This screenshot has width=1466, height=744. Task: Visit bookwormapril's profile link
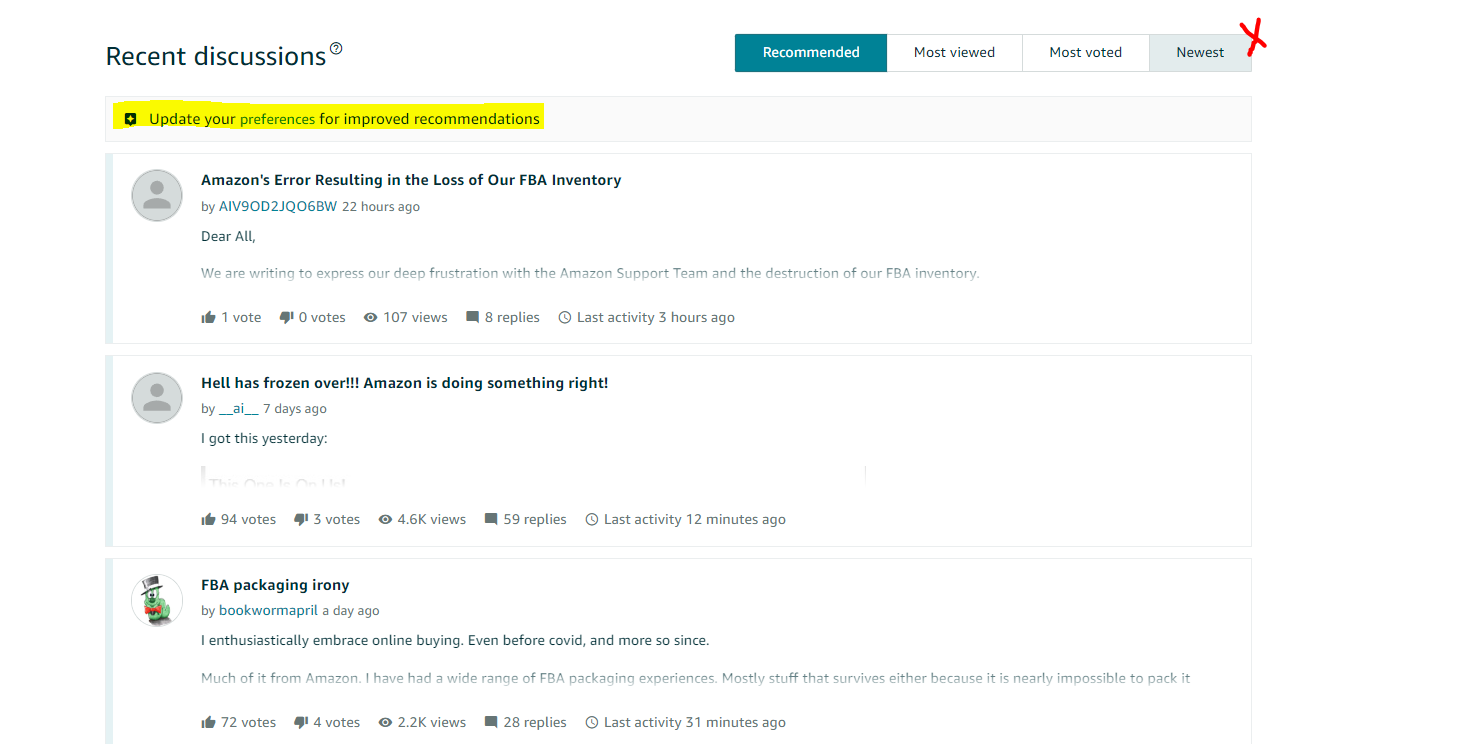click(268, 611)
